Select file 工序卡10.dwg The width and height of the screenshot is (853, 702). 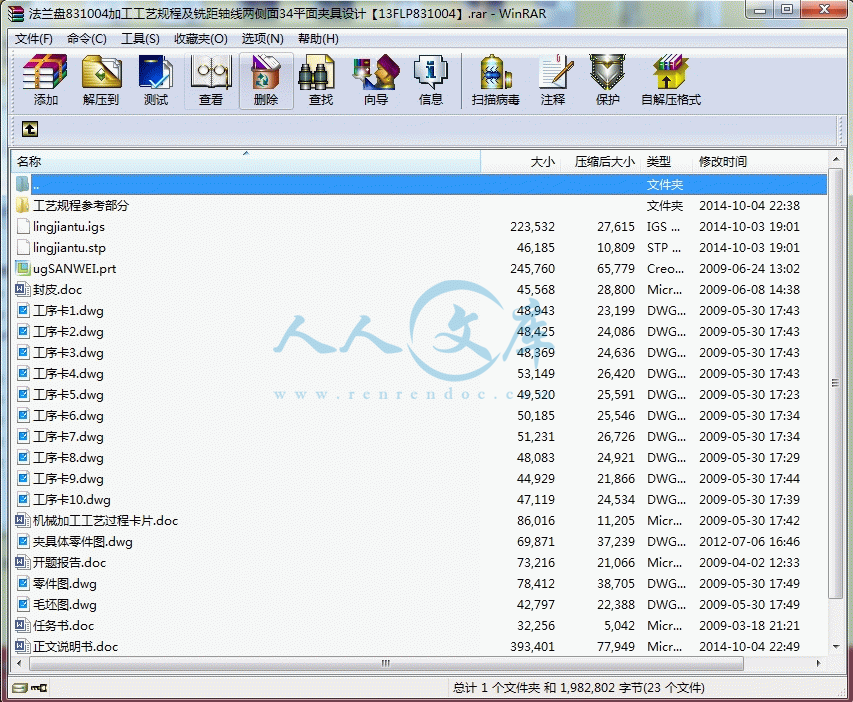(x=72, y=500)
